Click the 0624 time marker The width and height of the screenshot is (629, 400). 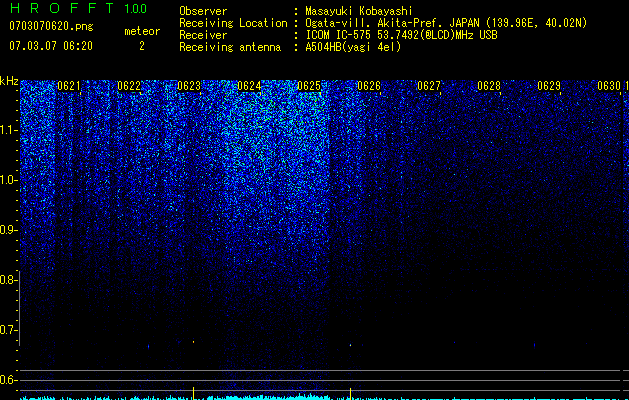249,86
